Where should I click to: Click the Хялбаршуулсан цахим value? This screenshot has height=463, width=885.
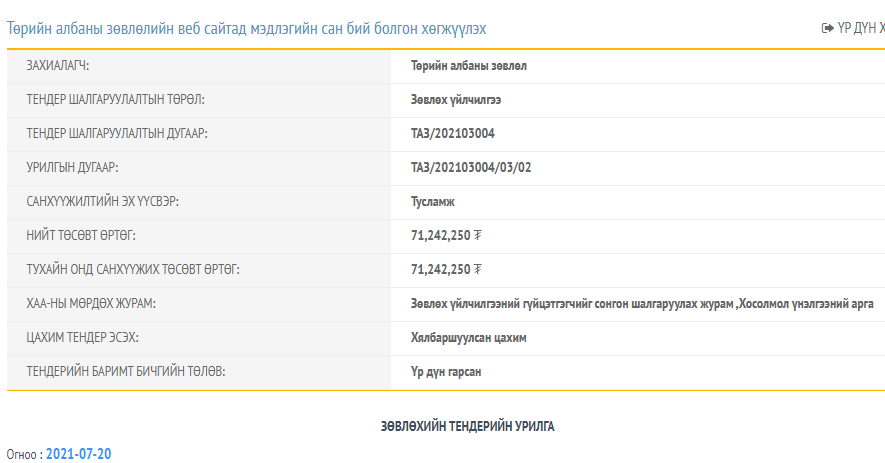468,338
